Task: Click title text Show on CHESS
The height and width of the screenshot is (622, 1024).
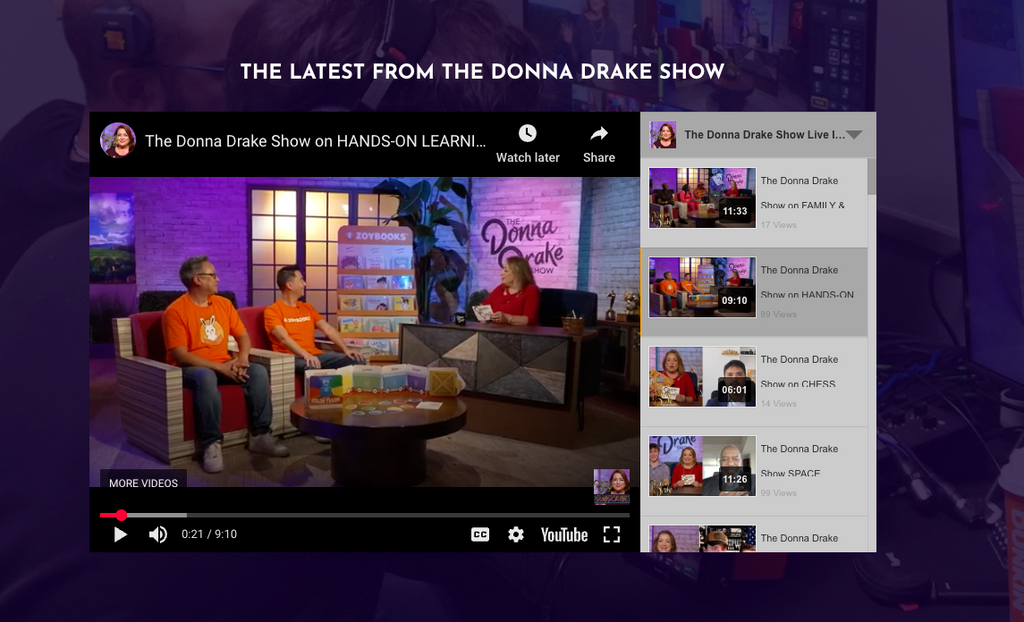Action: click(x=798, y=384)
